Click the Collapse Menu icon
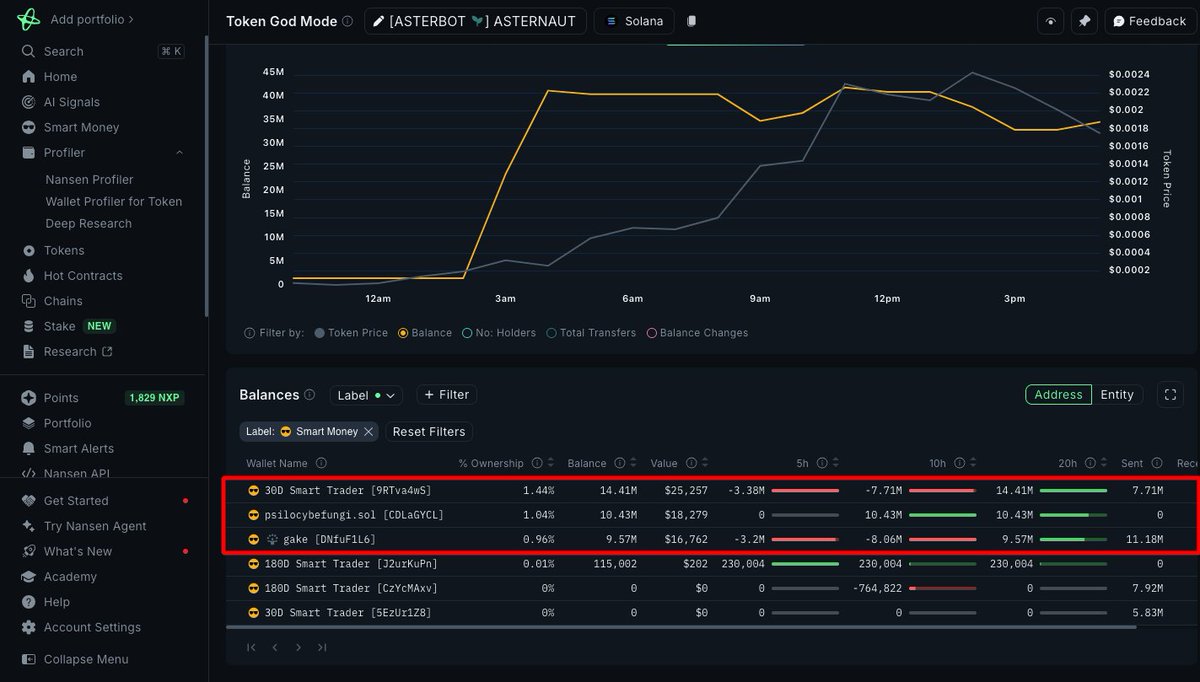The image size is (1200, 682). [28, 660]
